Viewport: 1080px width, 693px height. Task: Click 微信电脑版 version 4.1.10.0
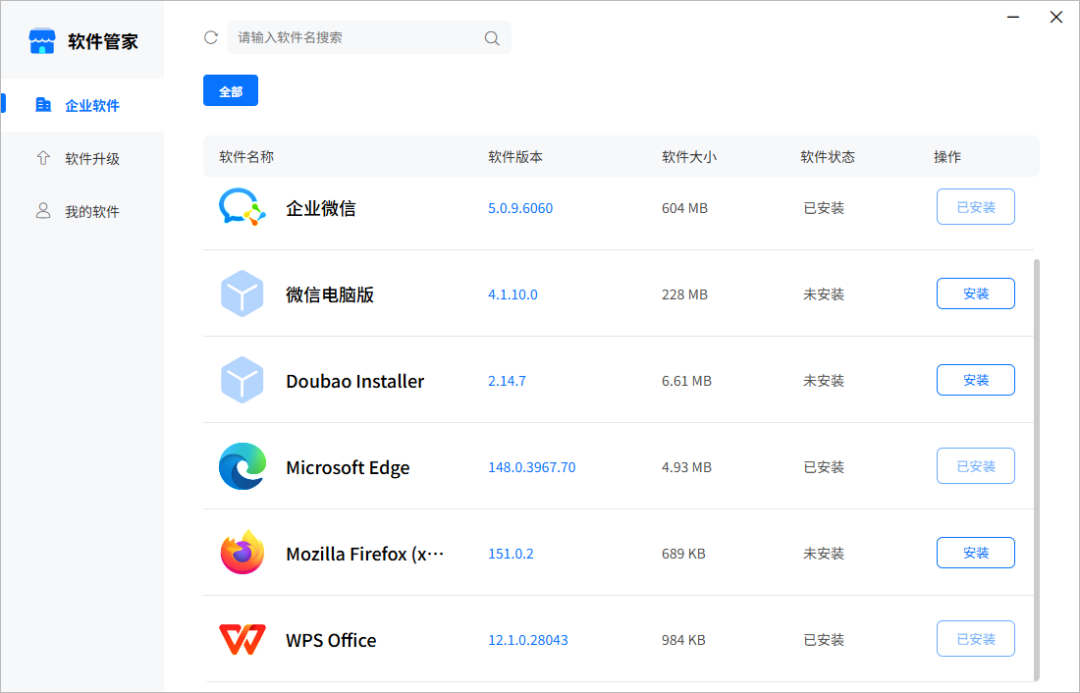point(512,294)
